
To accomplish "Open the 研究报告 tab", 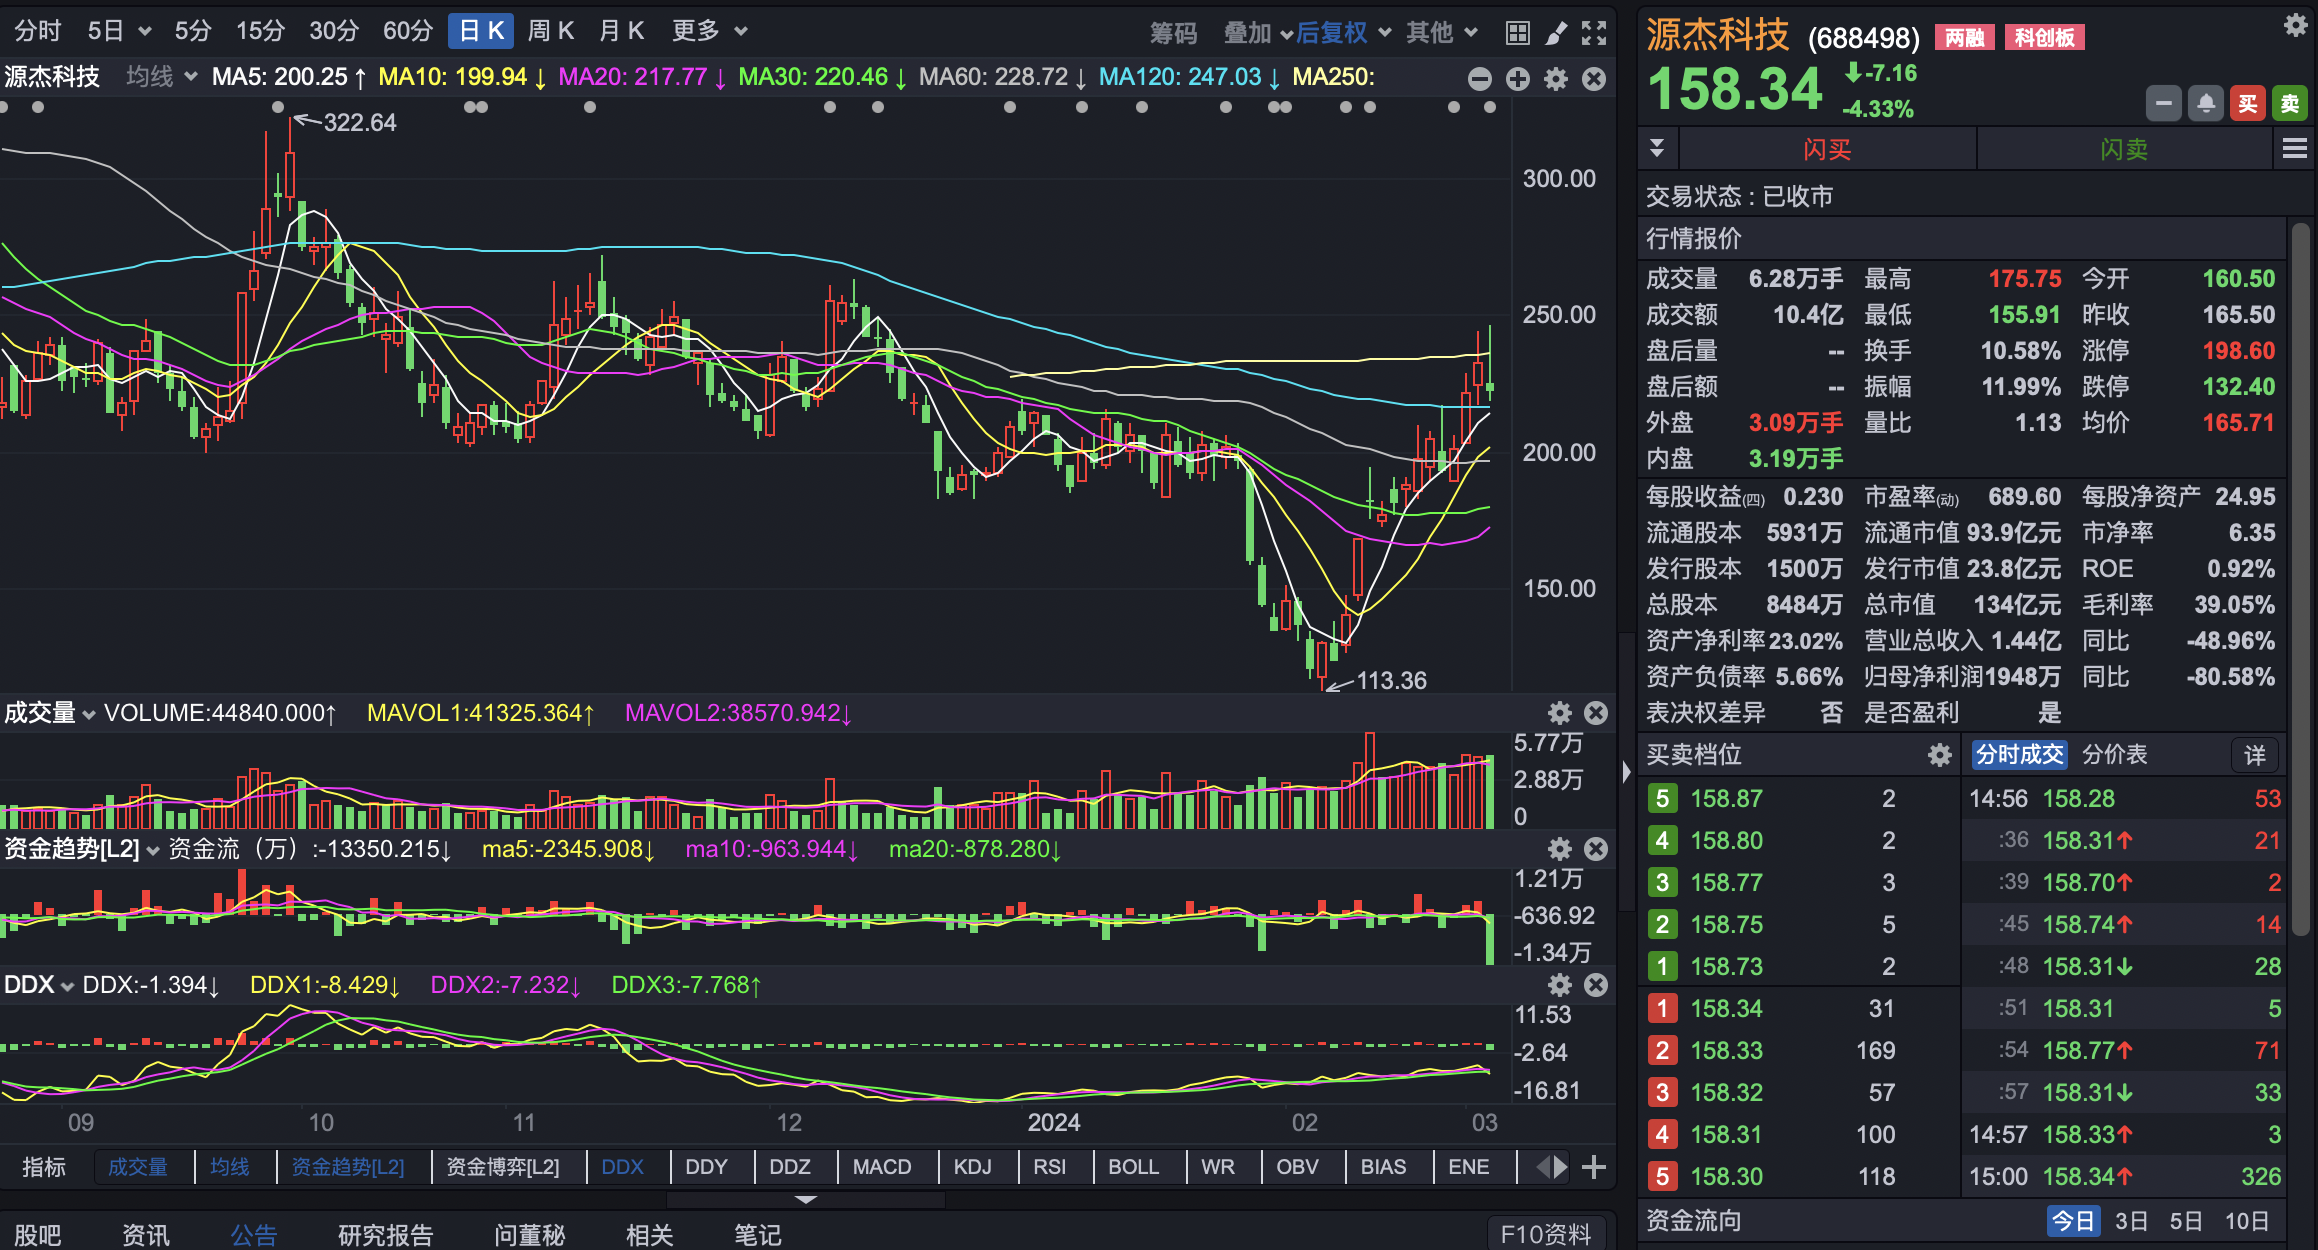I will (385, 1235).
